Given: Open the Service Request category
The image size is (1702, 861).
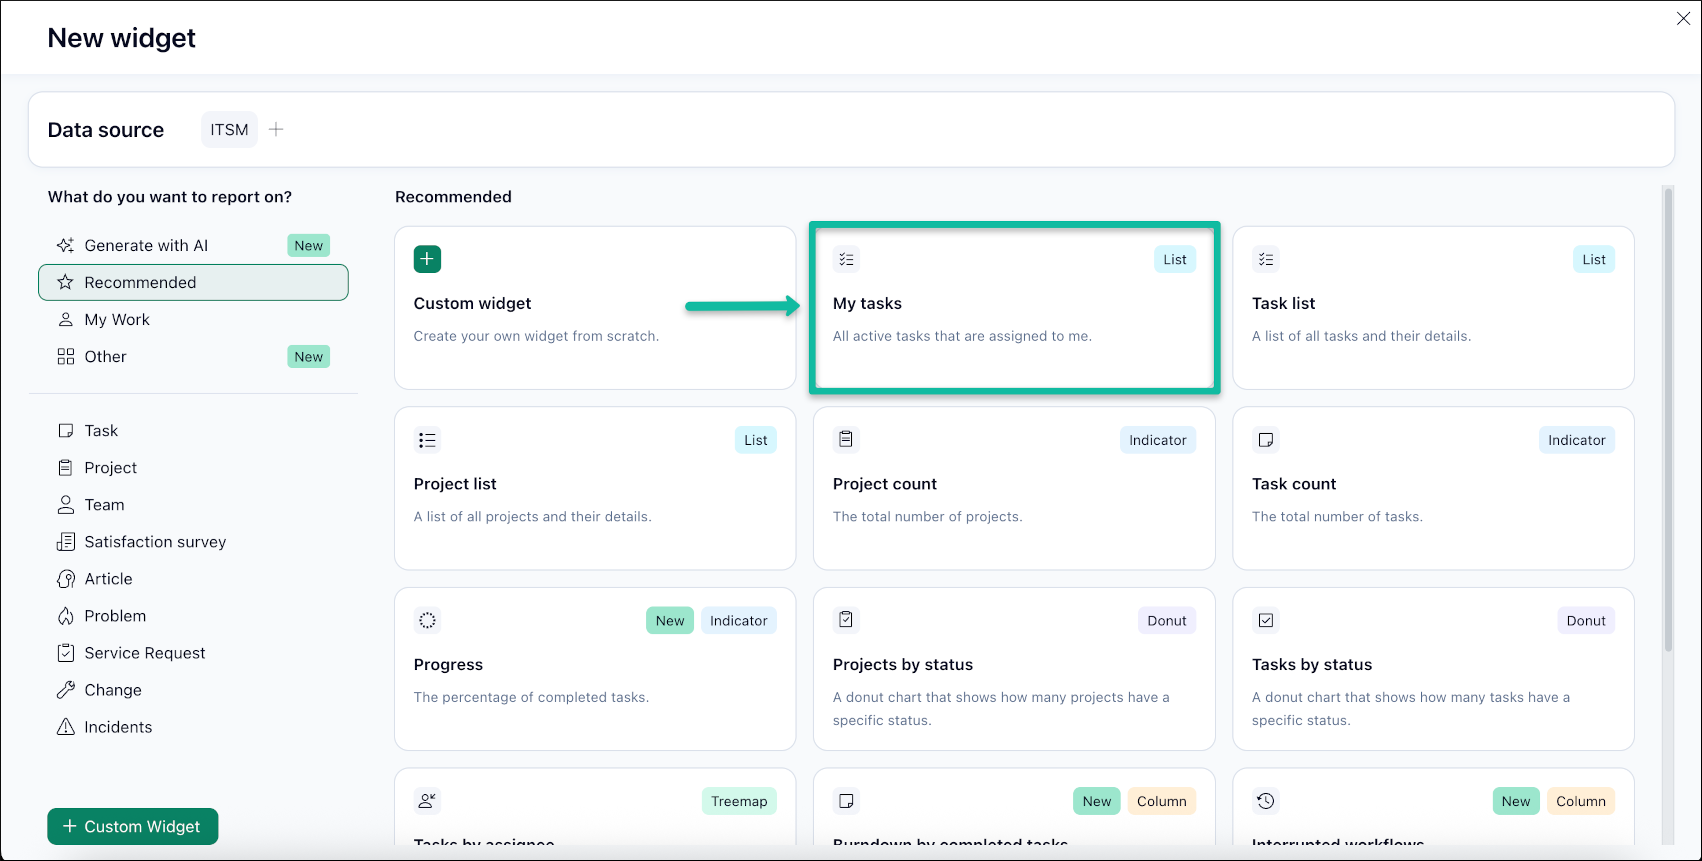Looking at the screenshot, I should [x=145, y=653].
